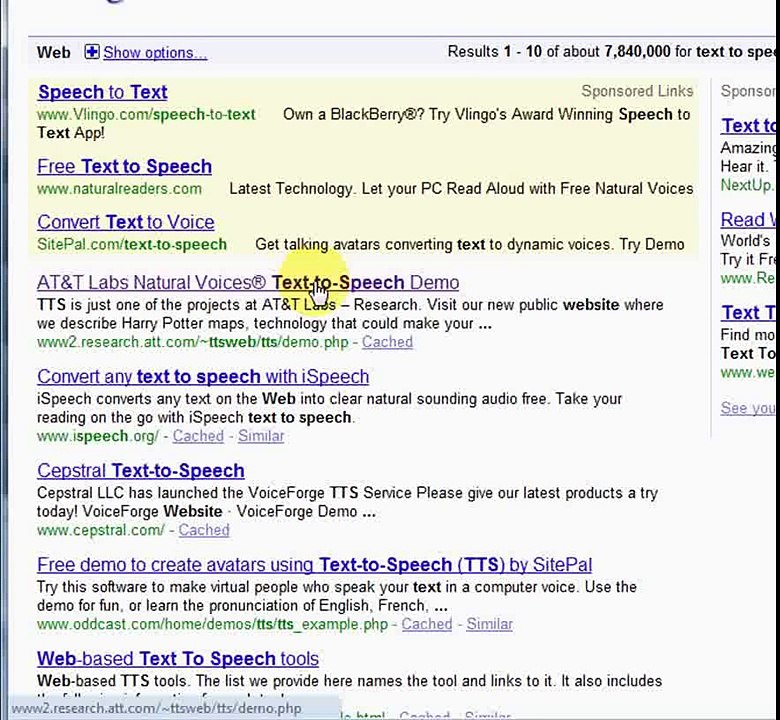Click the www.oddcast.com tts_example.php URL
The height and width of the screenshot is (720, 780).
click(x=212, y=624)
